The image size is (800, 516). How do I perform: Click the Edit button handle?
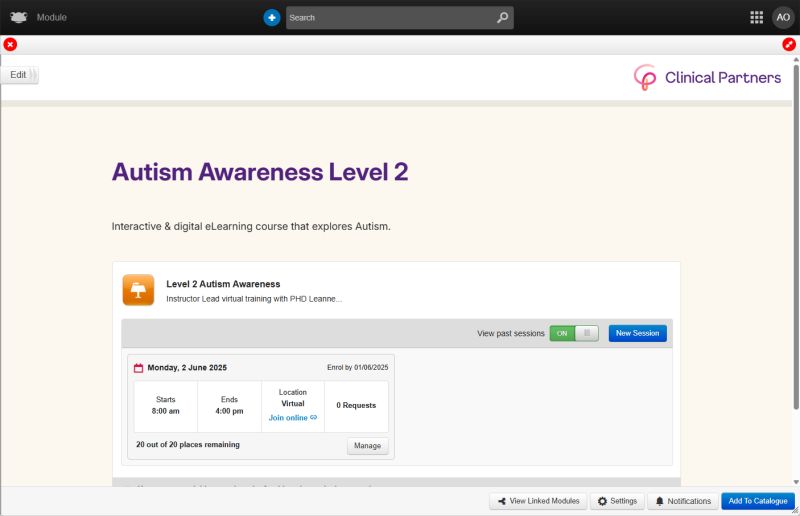pos(20,75)
